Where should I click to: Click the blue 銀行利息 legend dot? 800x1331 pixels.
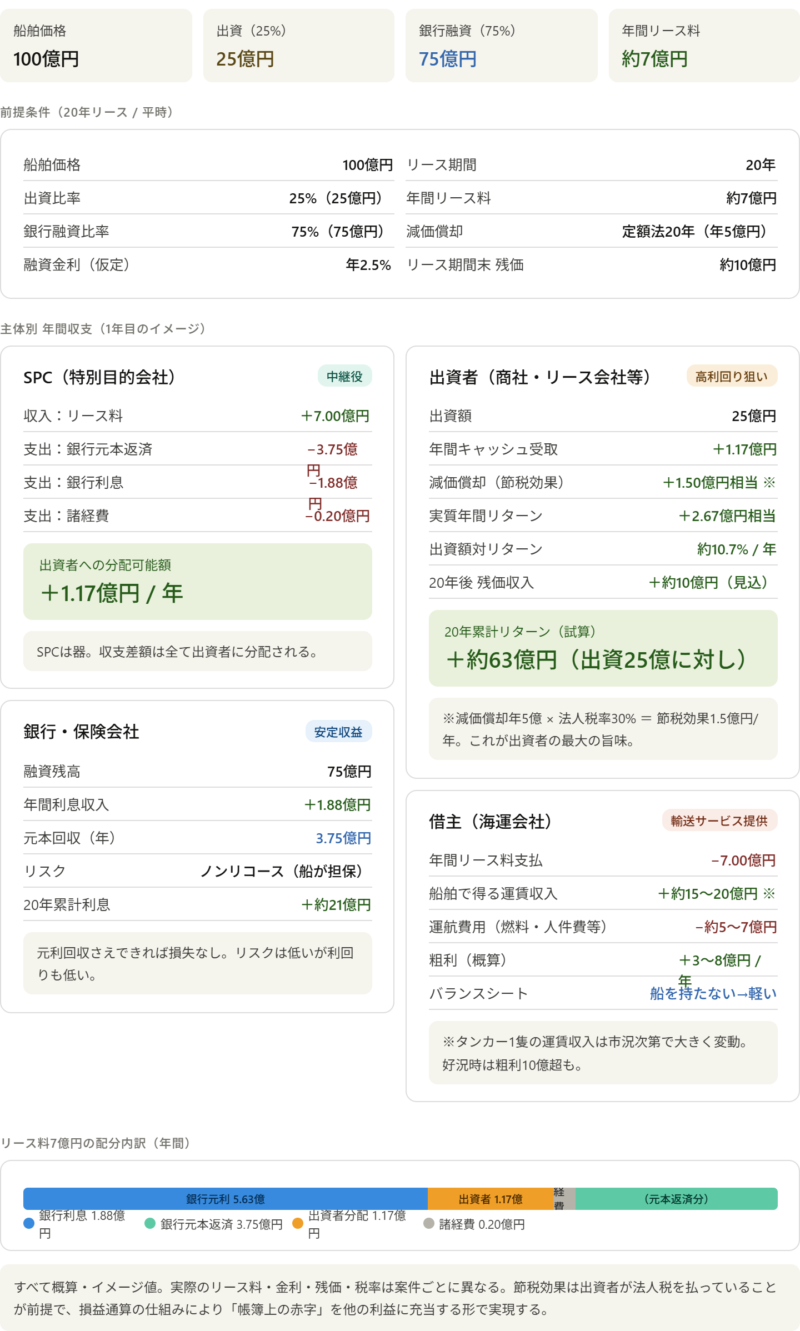coord(29,1223)
